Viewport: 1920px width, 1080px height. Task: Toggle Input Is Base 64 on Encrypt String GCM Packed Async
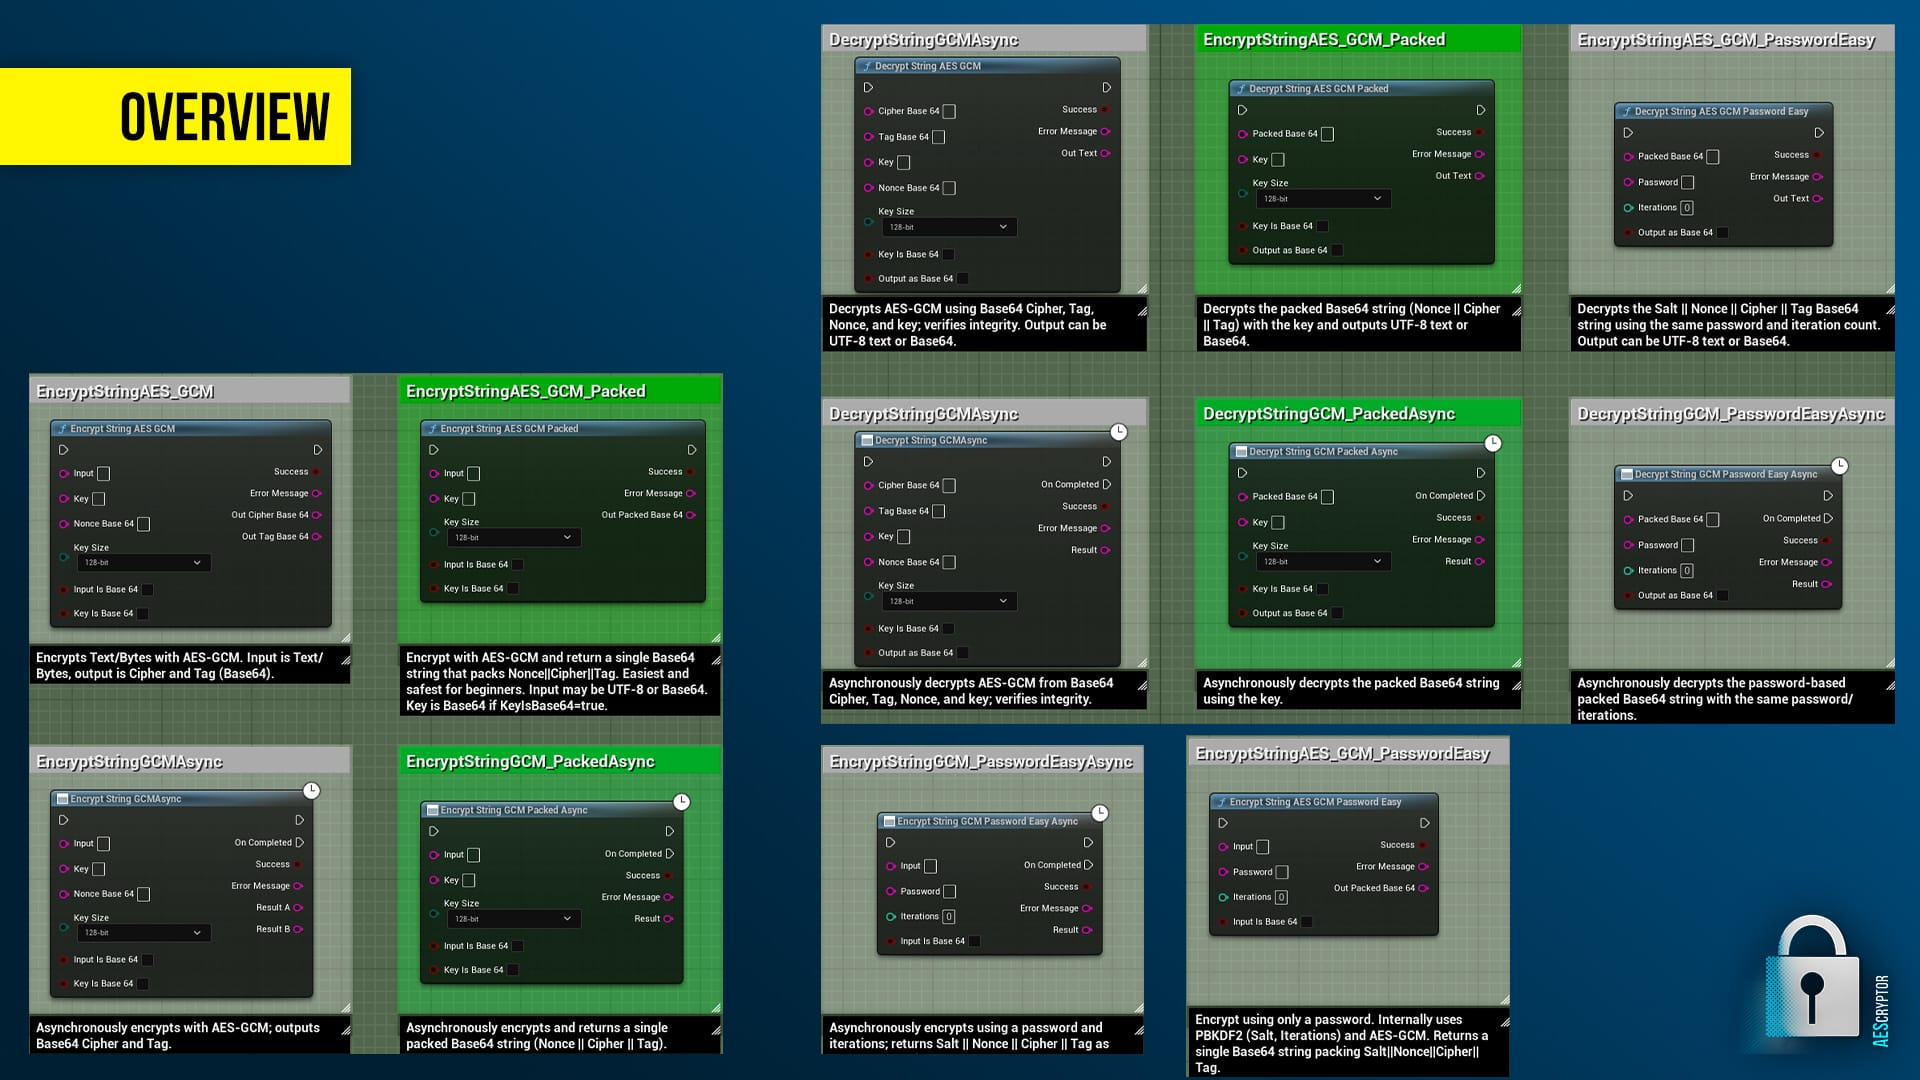(517, 946)
